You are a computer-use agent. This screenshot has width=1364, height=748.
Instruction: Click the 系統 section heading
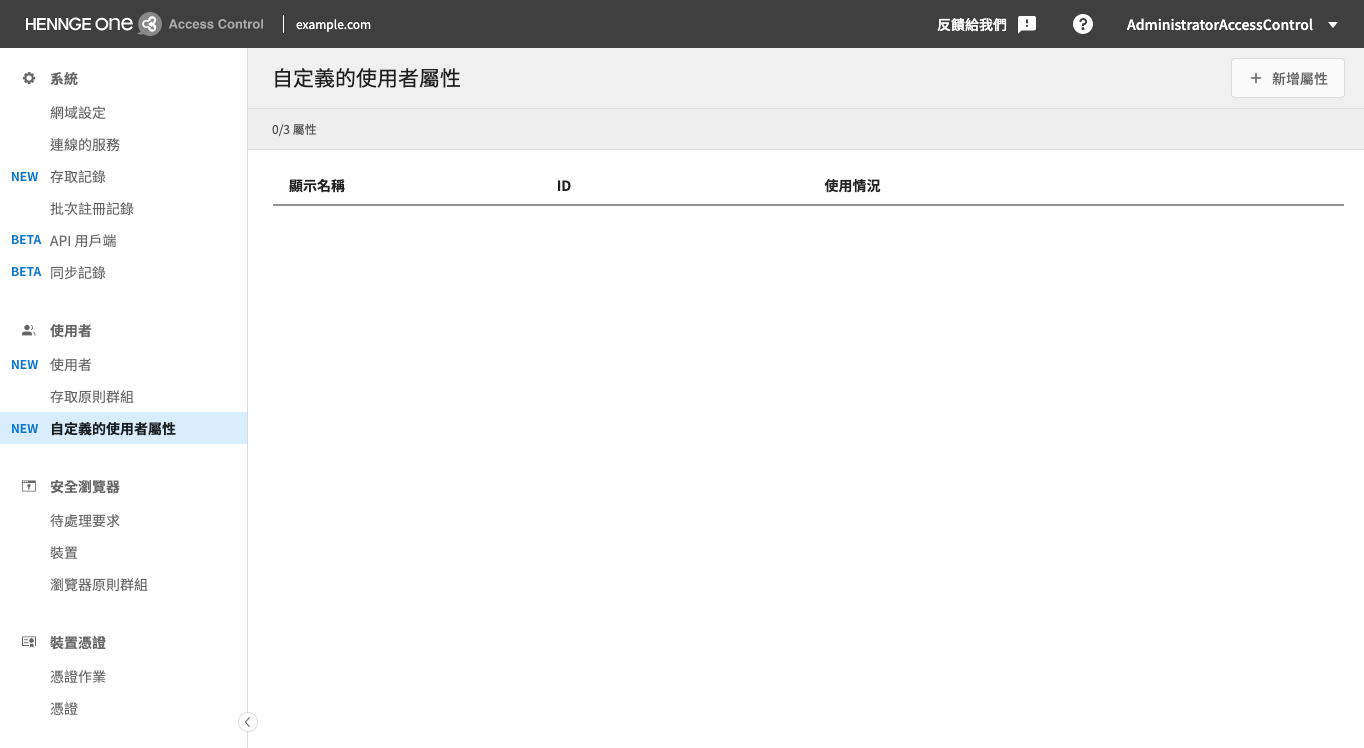pyautogui.click(x=64, y=79)
